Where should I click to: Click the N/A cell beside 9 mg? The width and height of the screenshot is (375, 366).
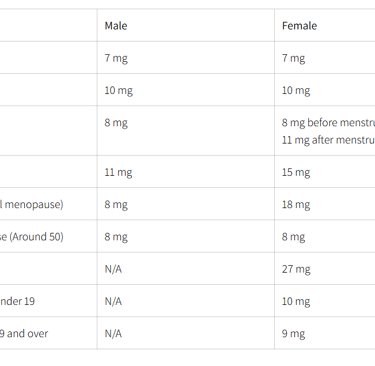113,334
